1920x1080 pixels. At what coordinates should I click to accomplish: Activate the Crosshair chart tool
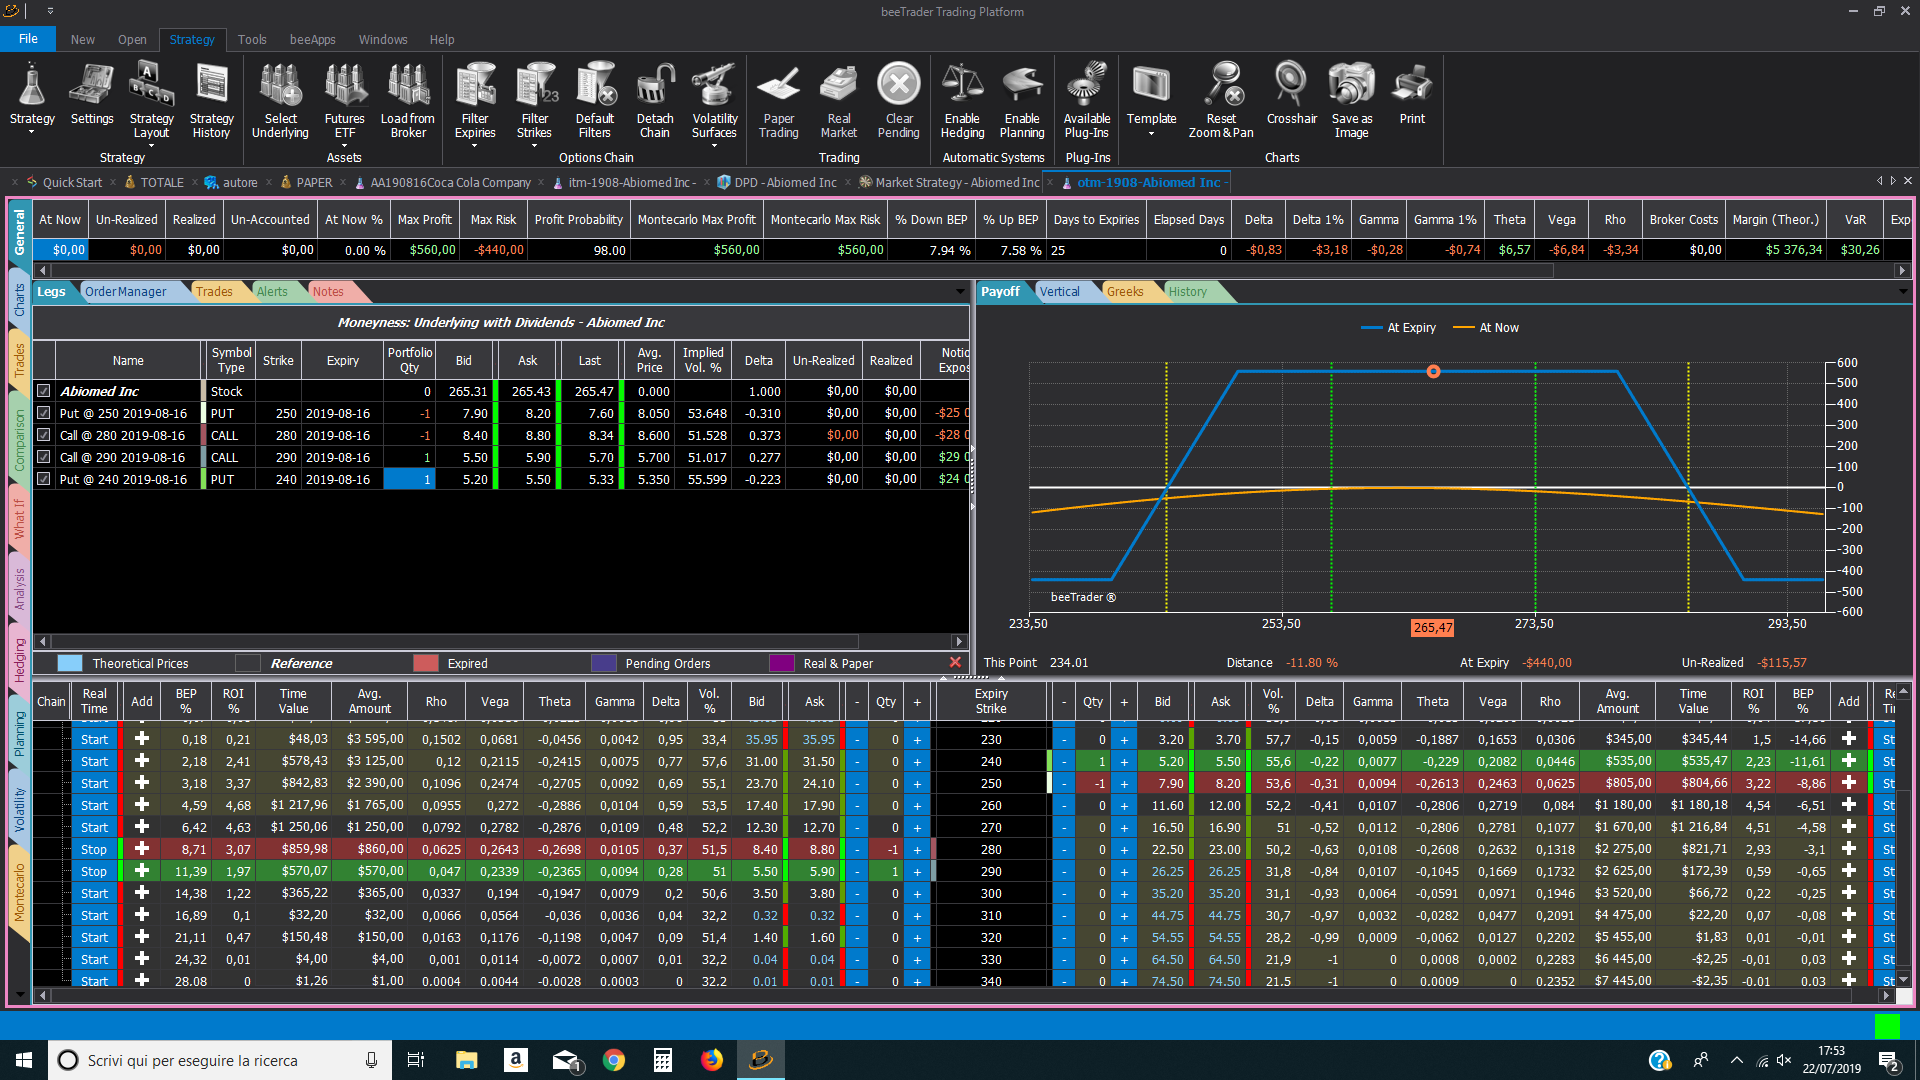(x=1291, y=94)
